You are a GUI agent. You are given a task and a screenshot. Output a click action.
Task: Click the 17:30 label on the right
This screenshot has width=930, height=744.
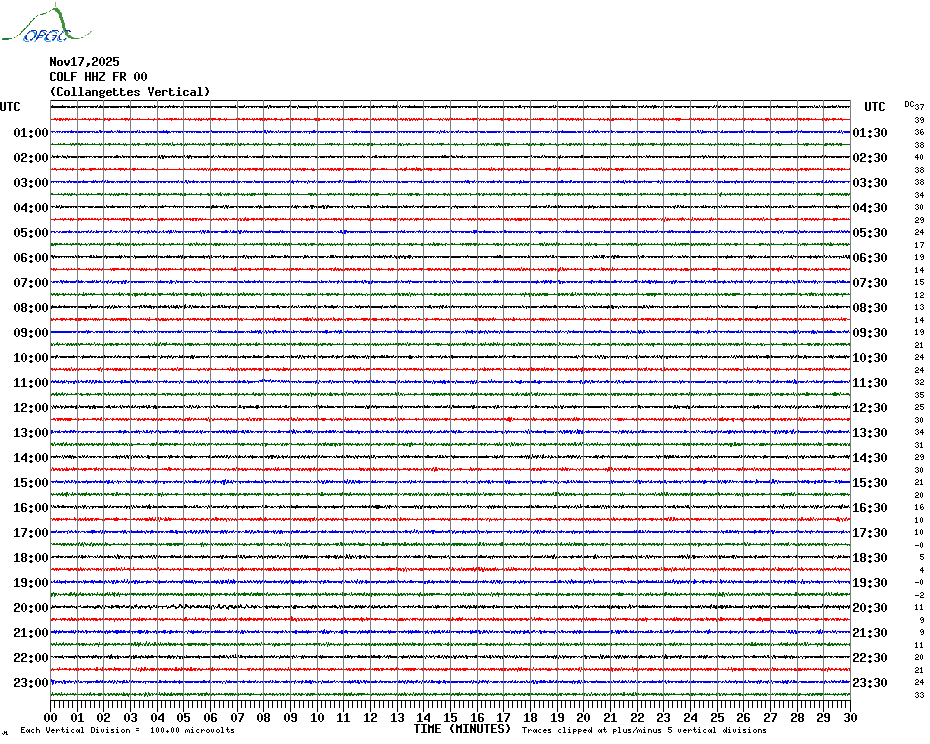[x=870, y=532]
